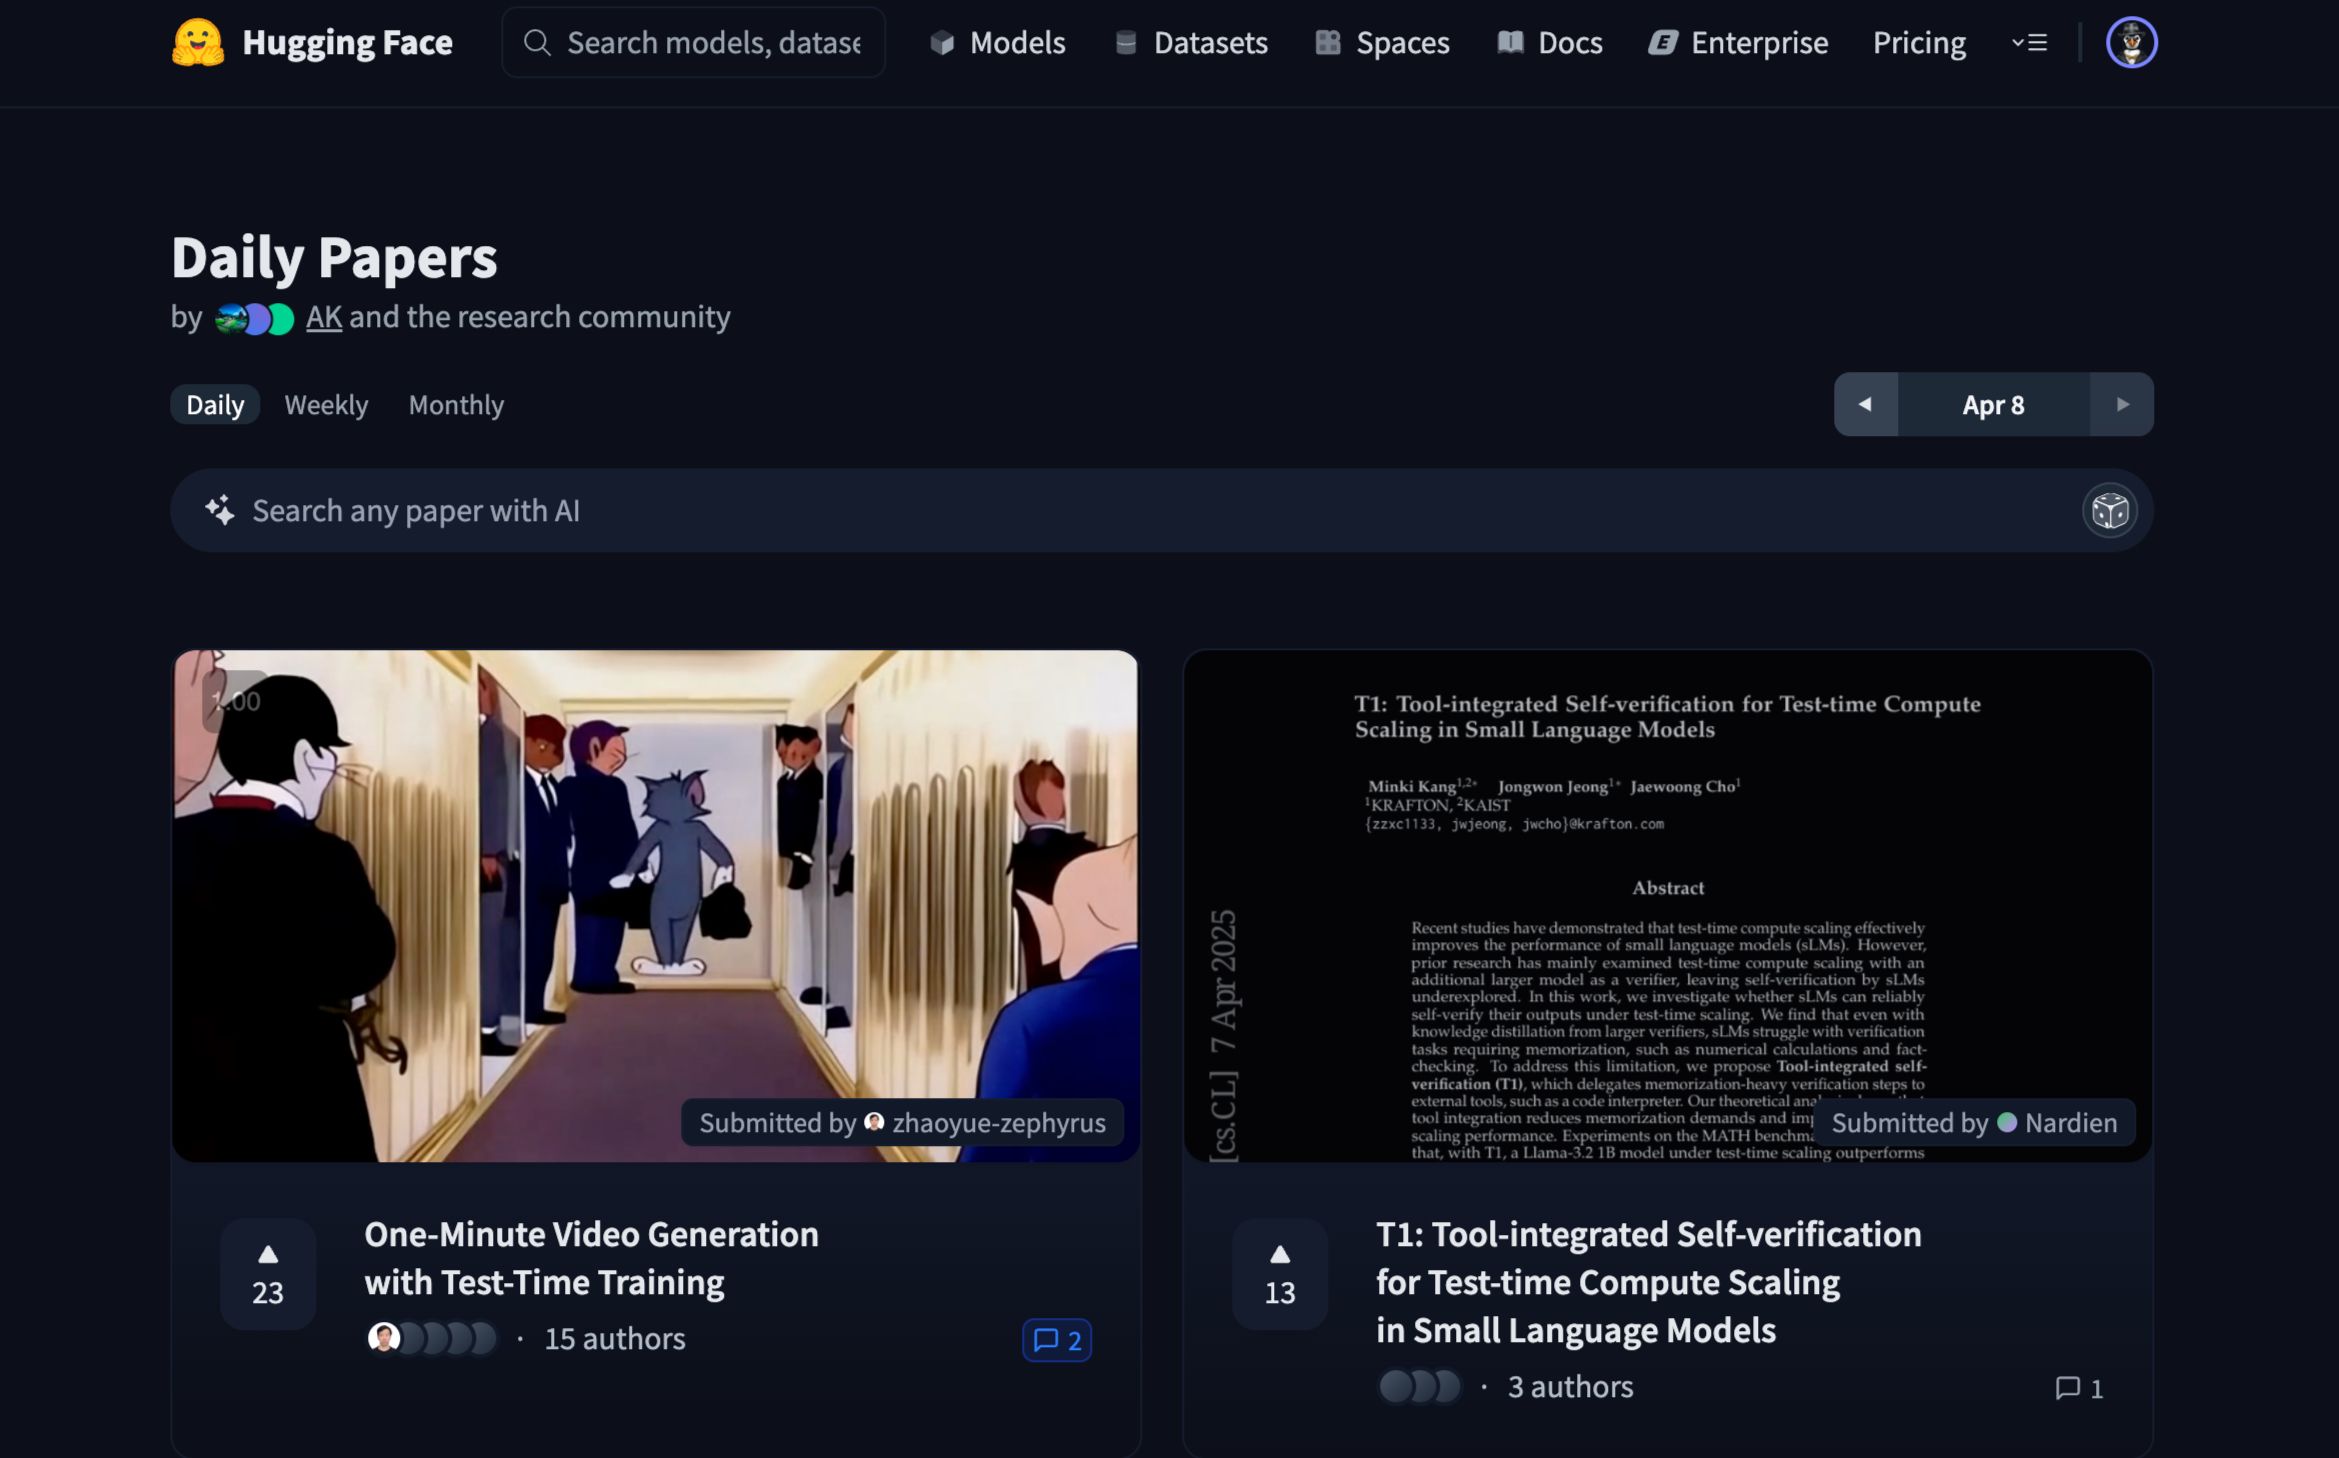Screen dimensions: 2339x1458
Task: Focus the Search models, datasets field
Action: (693, 43)
